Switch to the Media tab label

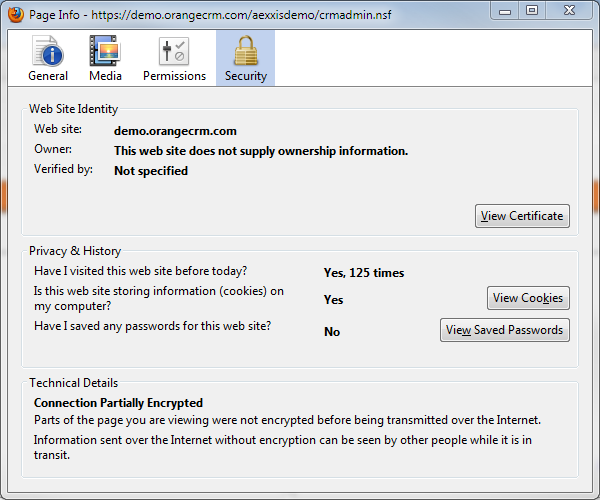pos(105,76)
